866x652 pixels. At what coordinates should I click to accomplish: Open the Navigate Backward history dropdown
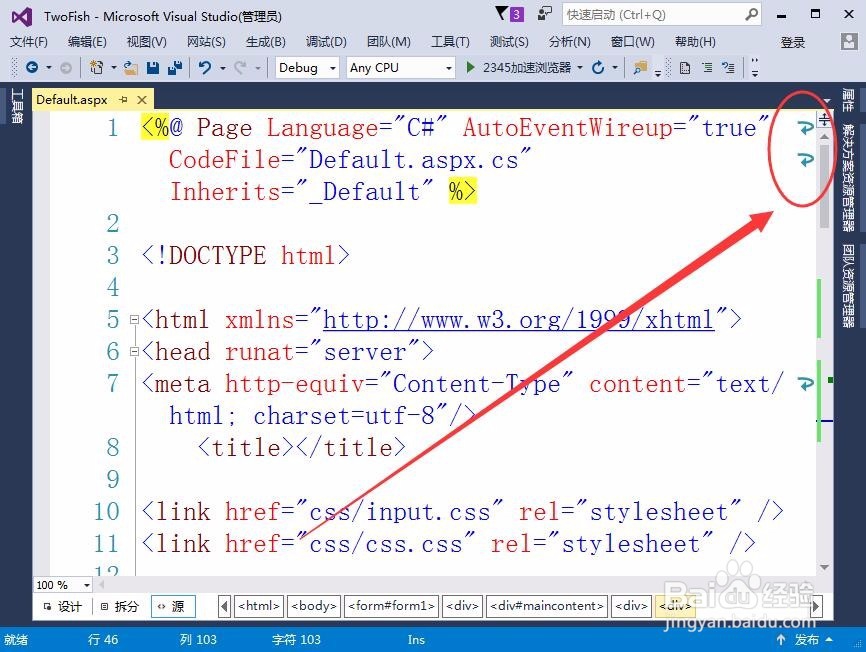click(x=49, y=68)
